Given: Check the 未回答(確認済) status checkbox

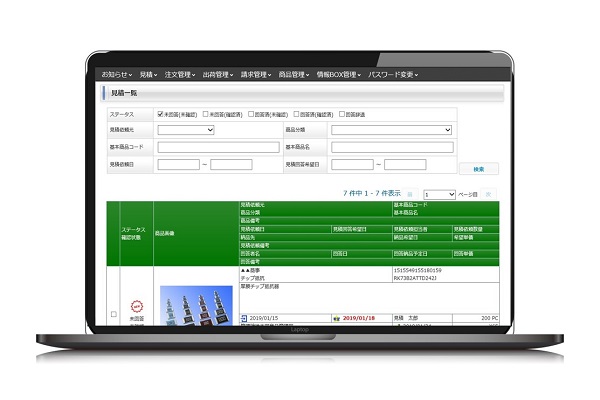Looking at the screenshot, I should tap(205, 114).
